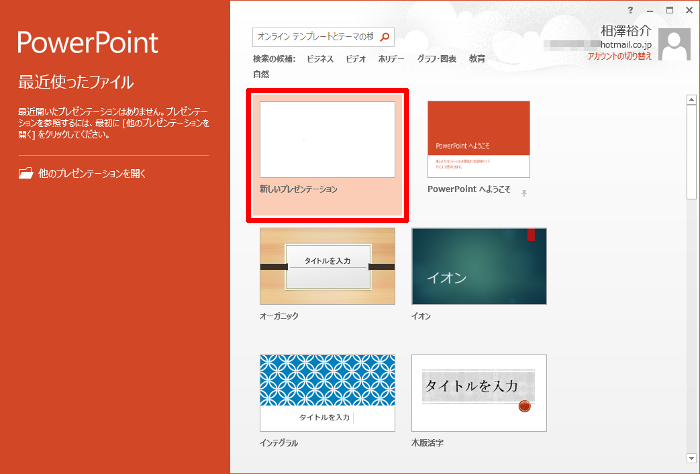Click the 木版活字 label text
This screenshot has width=700, height=474.
(x=427, y=443)
